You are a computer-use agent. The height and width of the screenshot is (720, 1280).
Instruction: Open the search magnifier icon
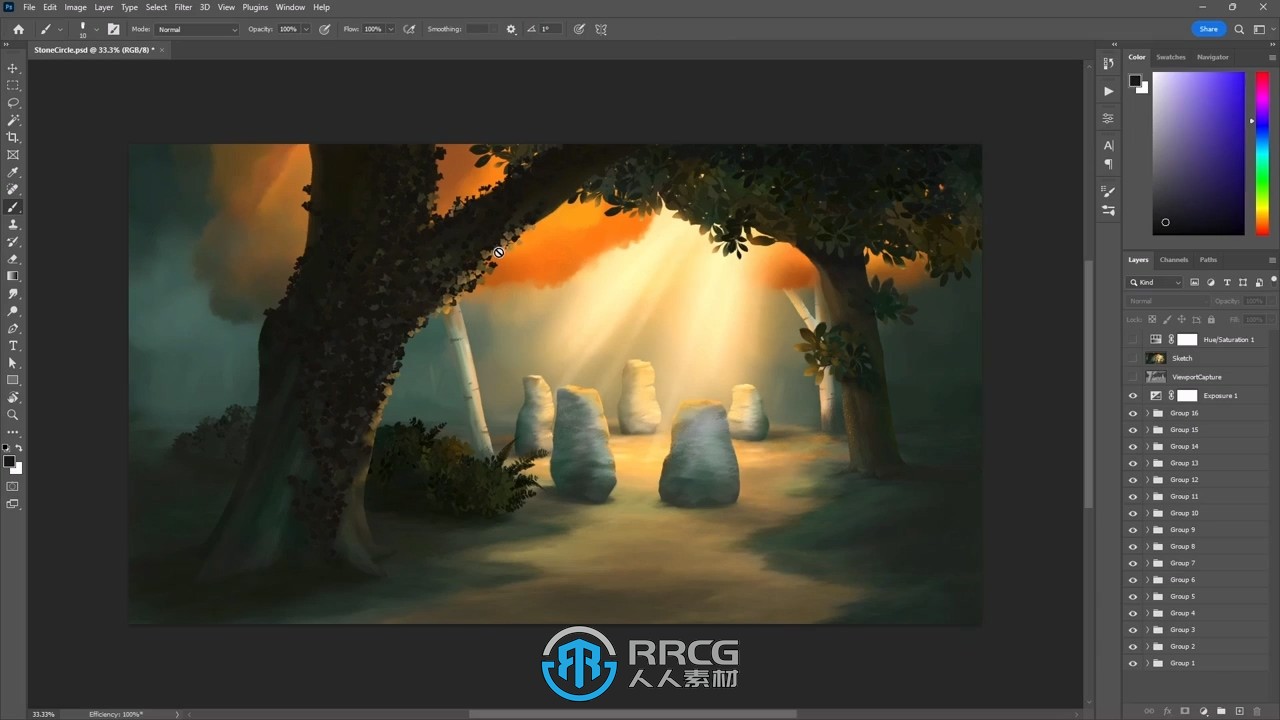click(1240, 29)
